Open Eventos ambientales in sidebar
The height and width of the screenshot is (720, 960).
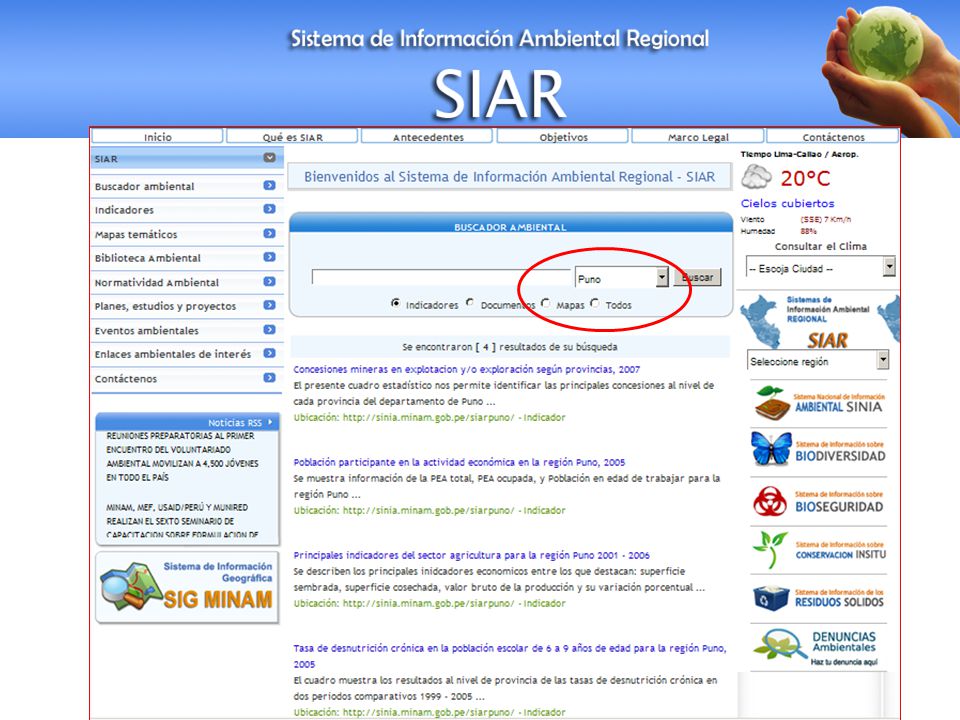[x=146, y=331]
